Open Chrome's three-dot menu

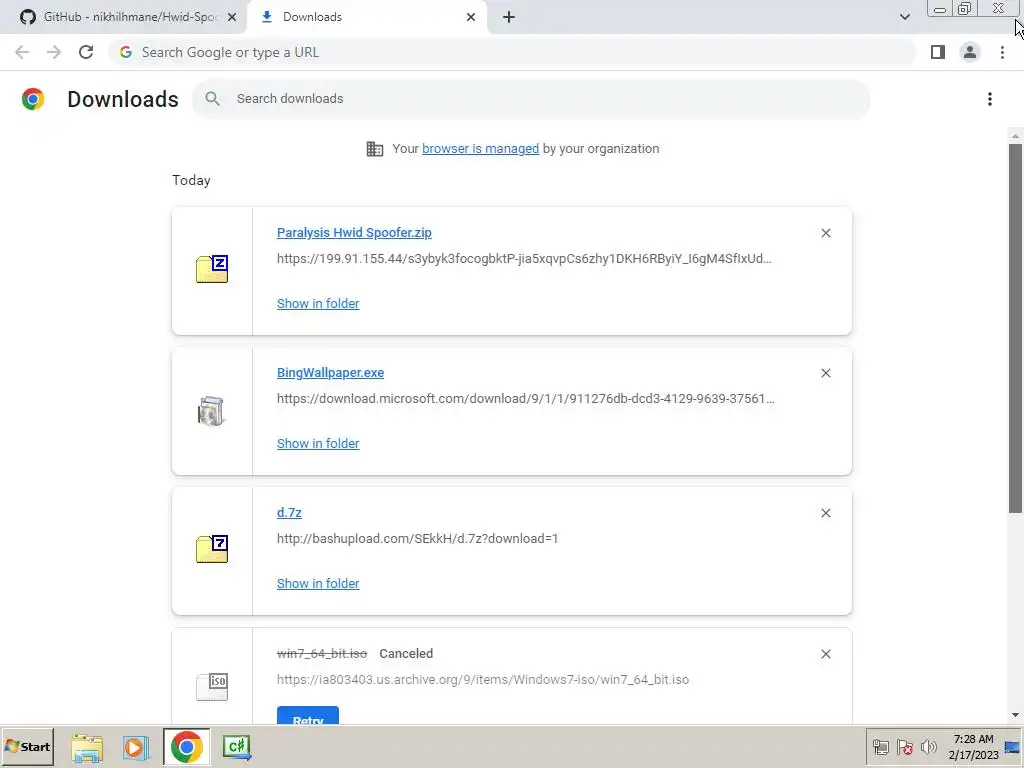point(1002,52)
